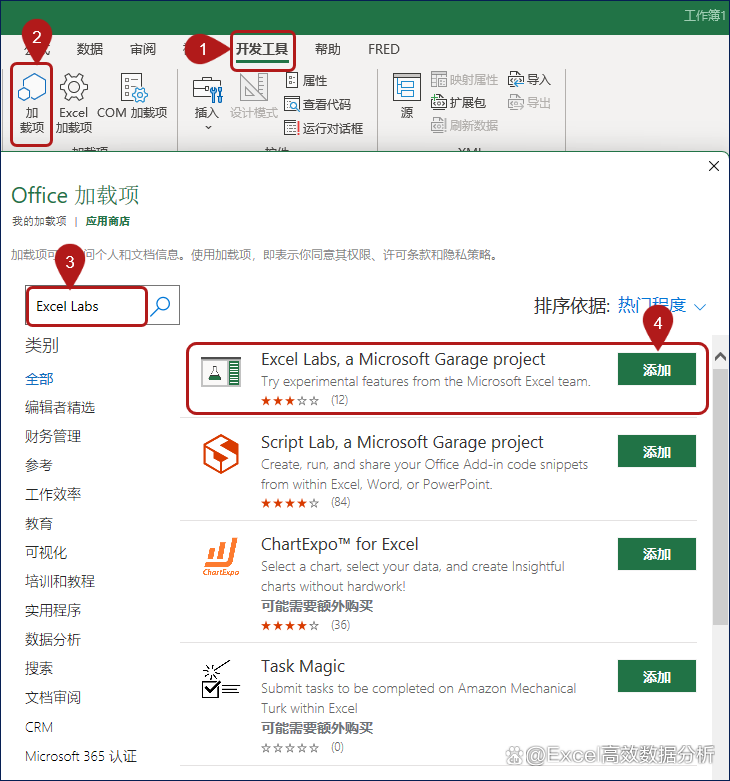Open the FRED ribbon tab
730x781 pixels.
[383, 49]
